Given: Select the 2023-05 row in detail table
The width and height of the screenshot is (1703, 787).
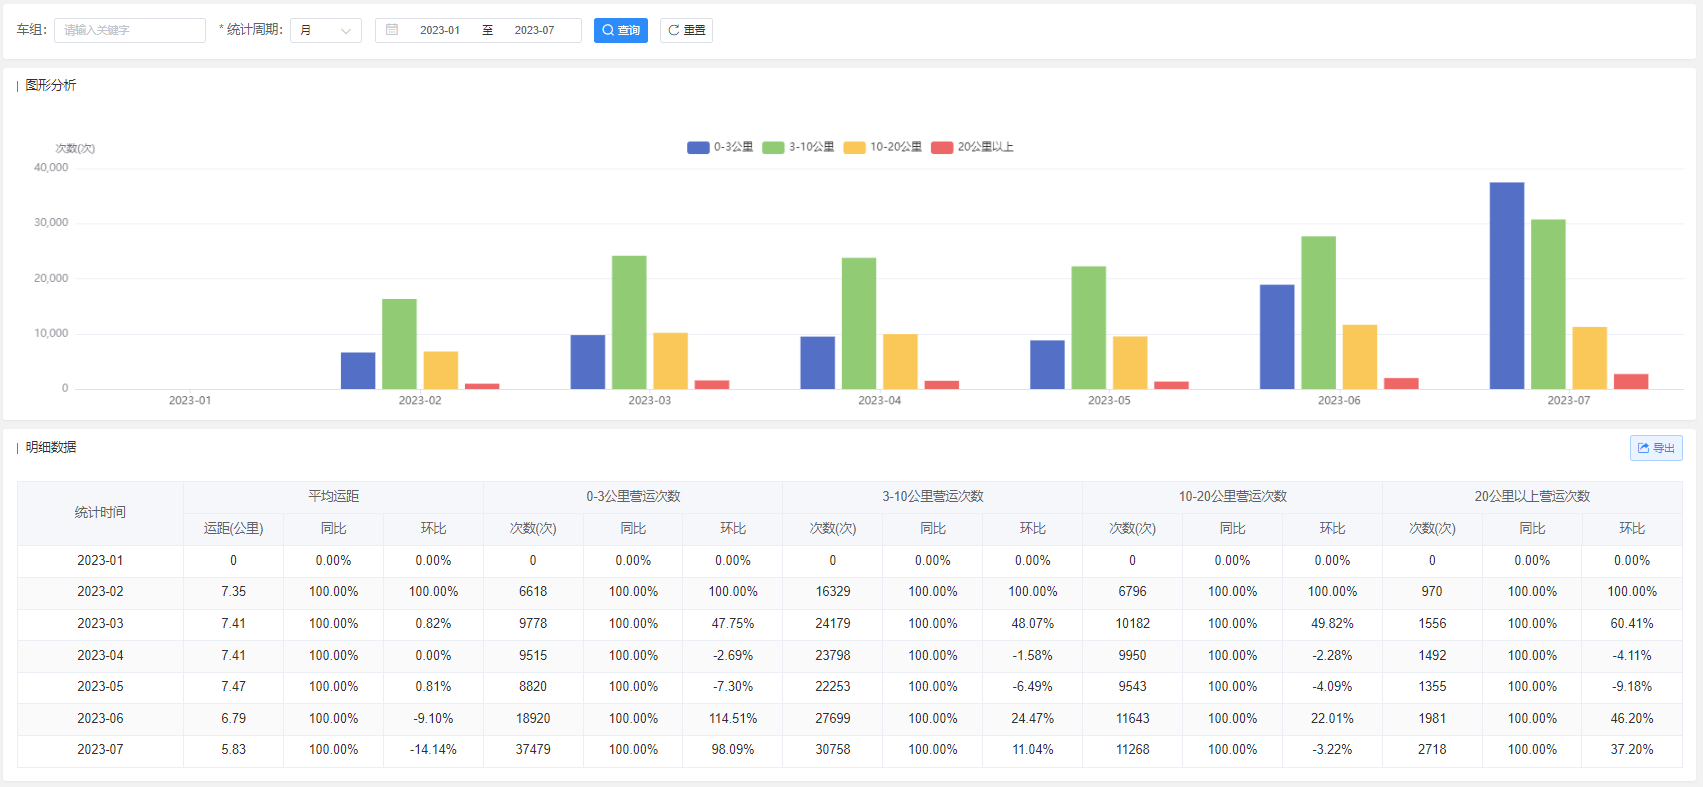Looking at the screenshot, I should (x=100, y=687).
